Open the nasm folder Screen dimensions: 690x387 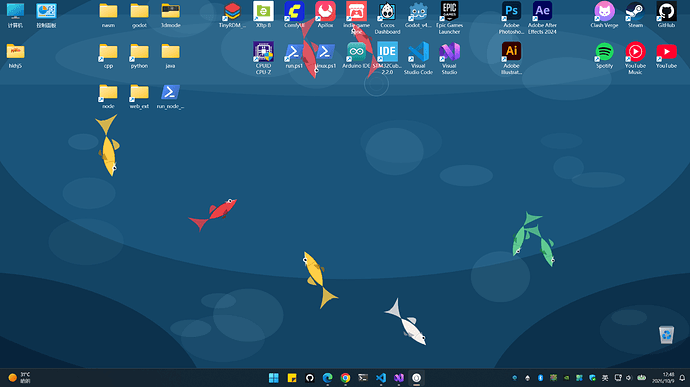click(x=108, y=15)
